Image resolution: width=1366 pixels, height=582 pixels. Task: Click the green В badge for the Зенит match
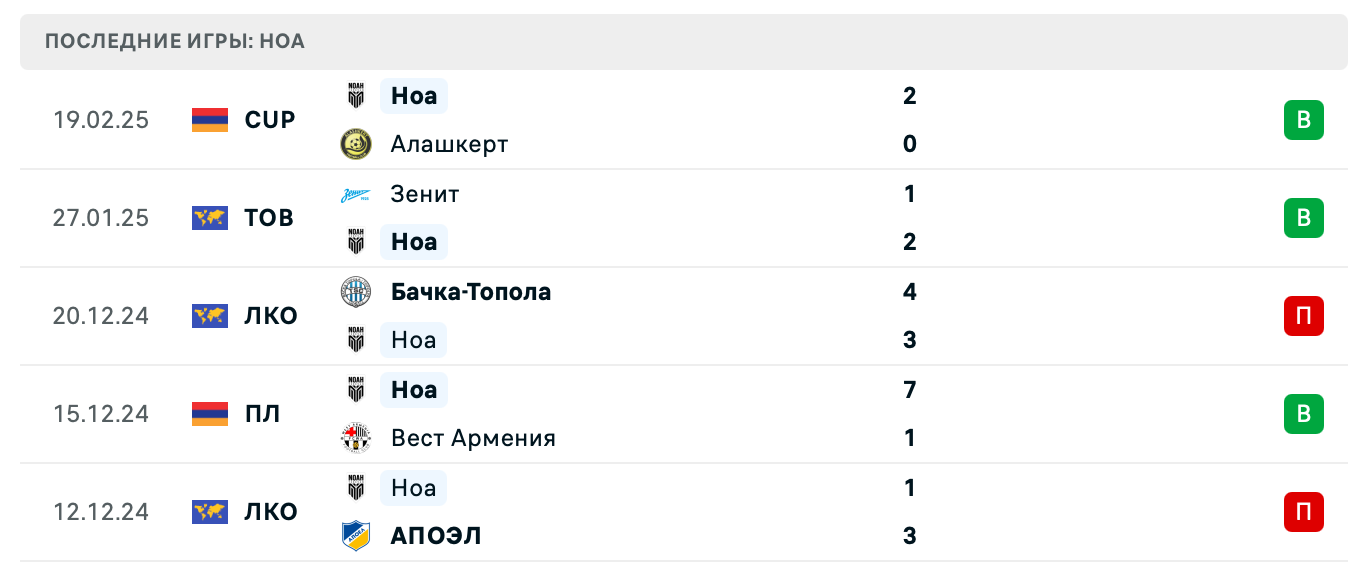click(1303, 218)
